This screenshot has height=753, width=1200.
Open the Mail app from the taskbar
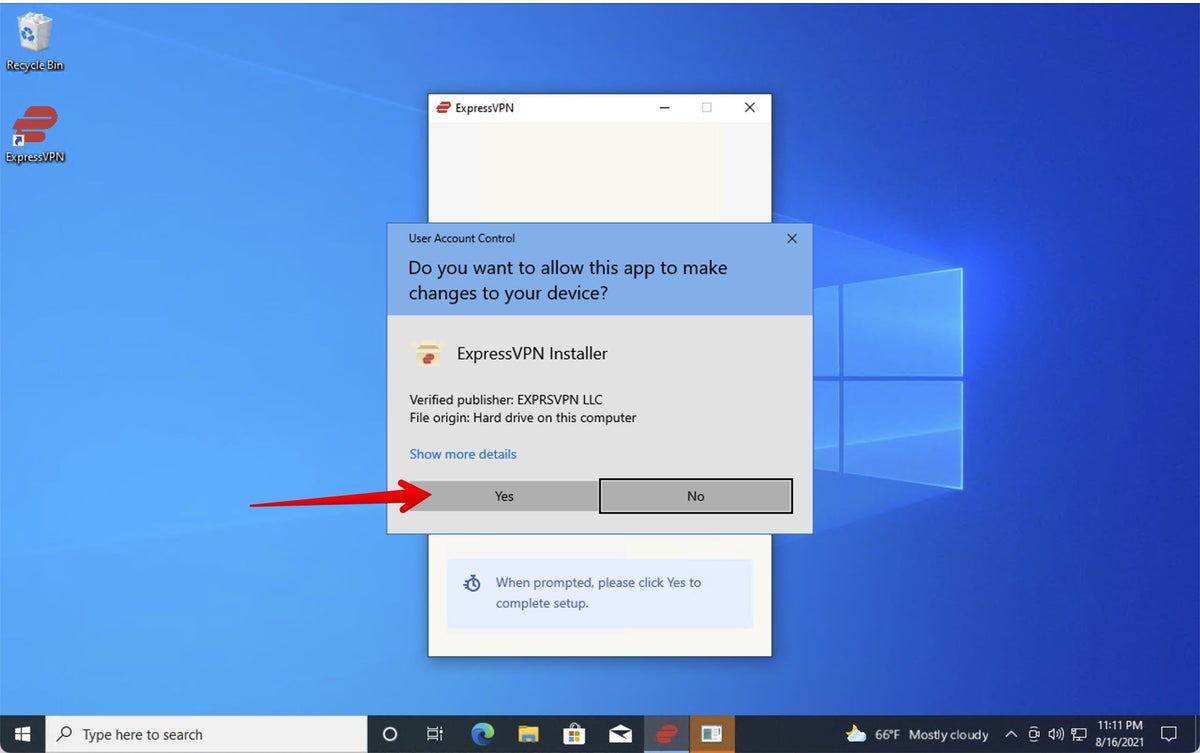[620, 734]
